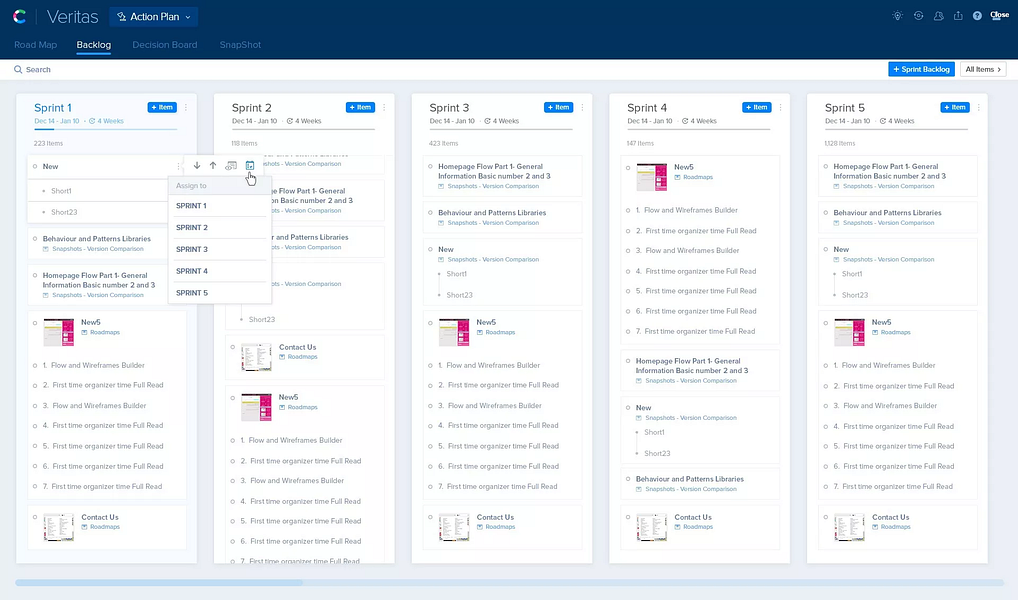Open Sprint 3 column kebab menu
The height and width of the screenshot is (600, 1018).
[x=582, y=107]
